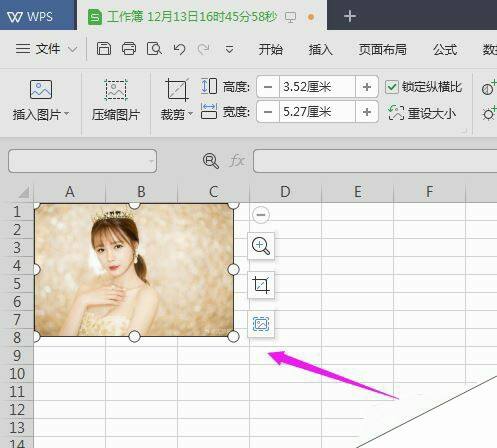Click the Print icon

(x=129, y=49)
